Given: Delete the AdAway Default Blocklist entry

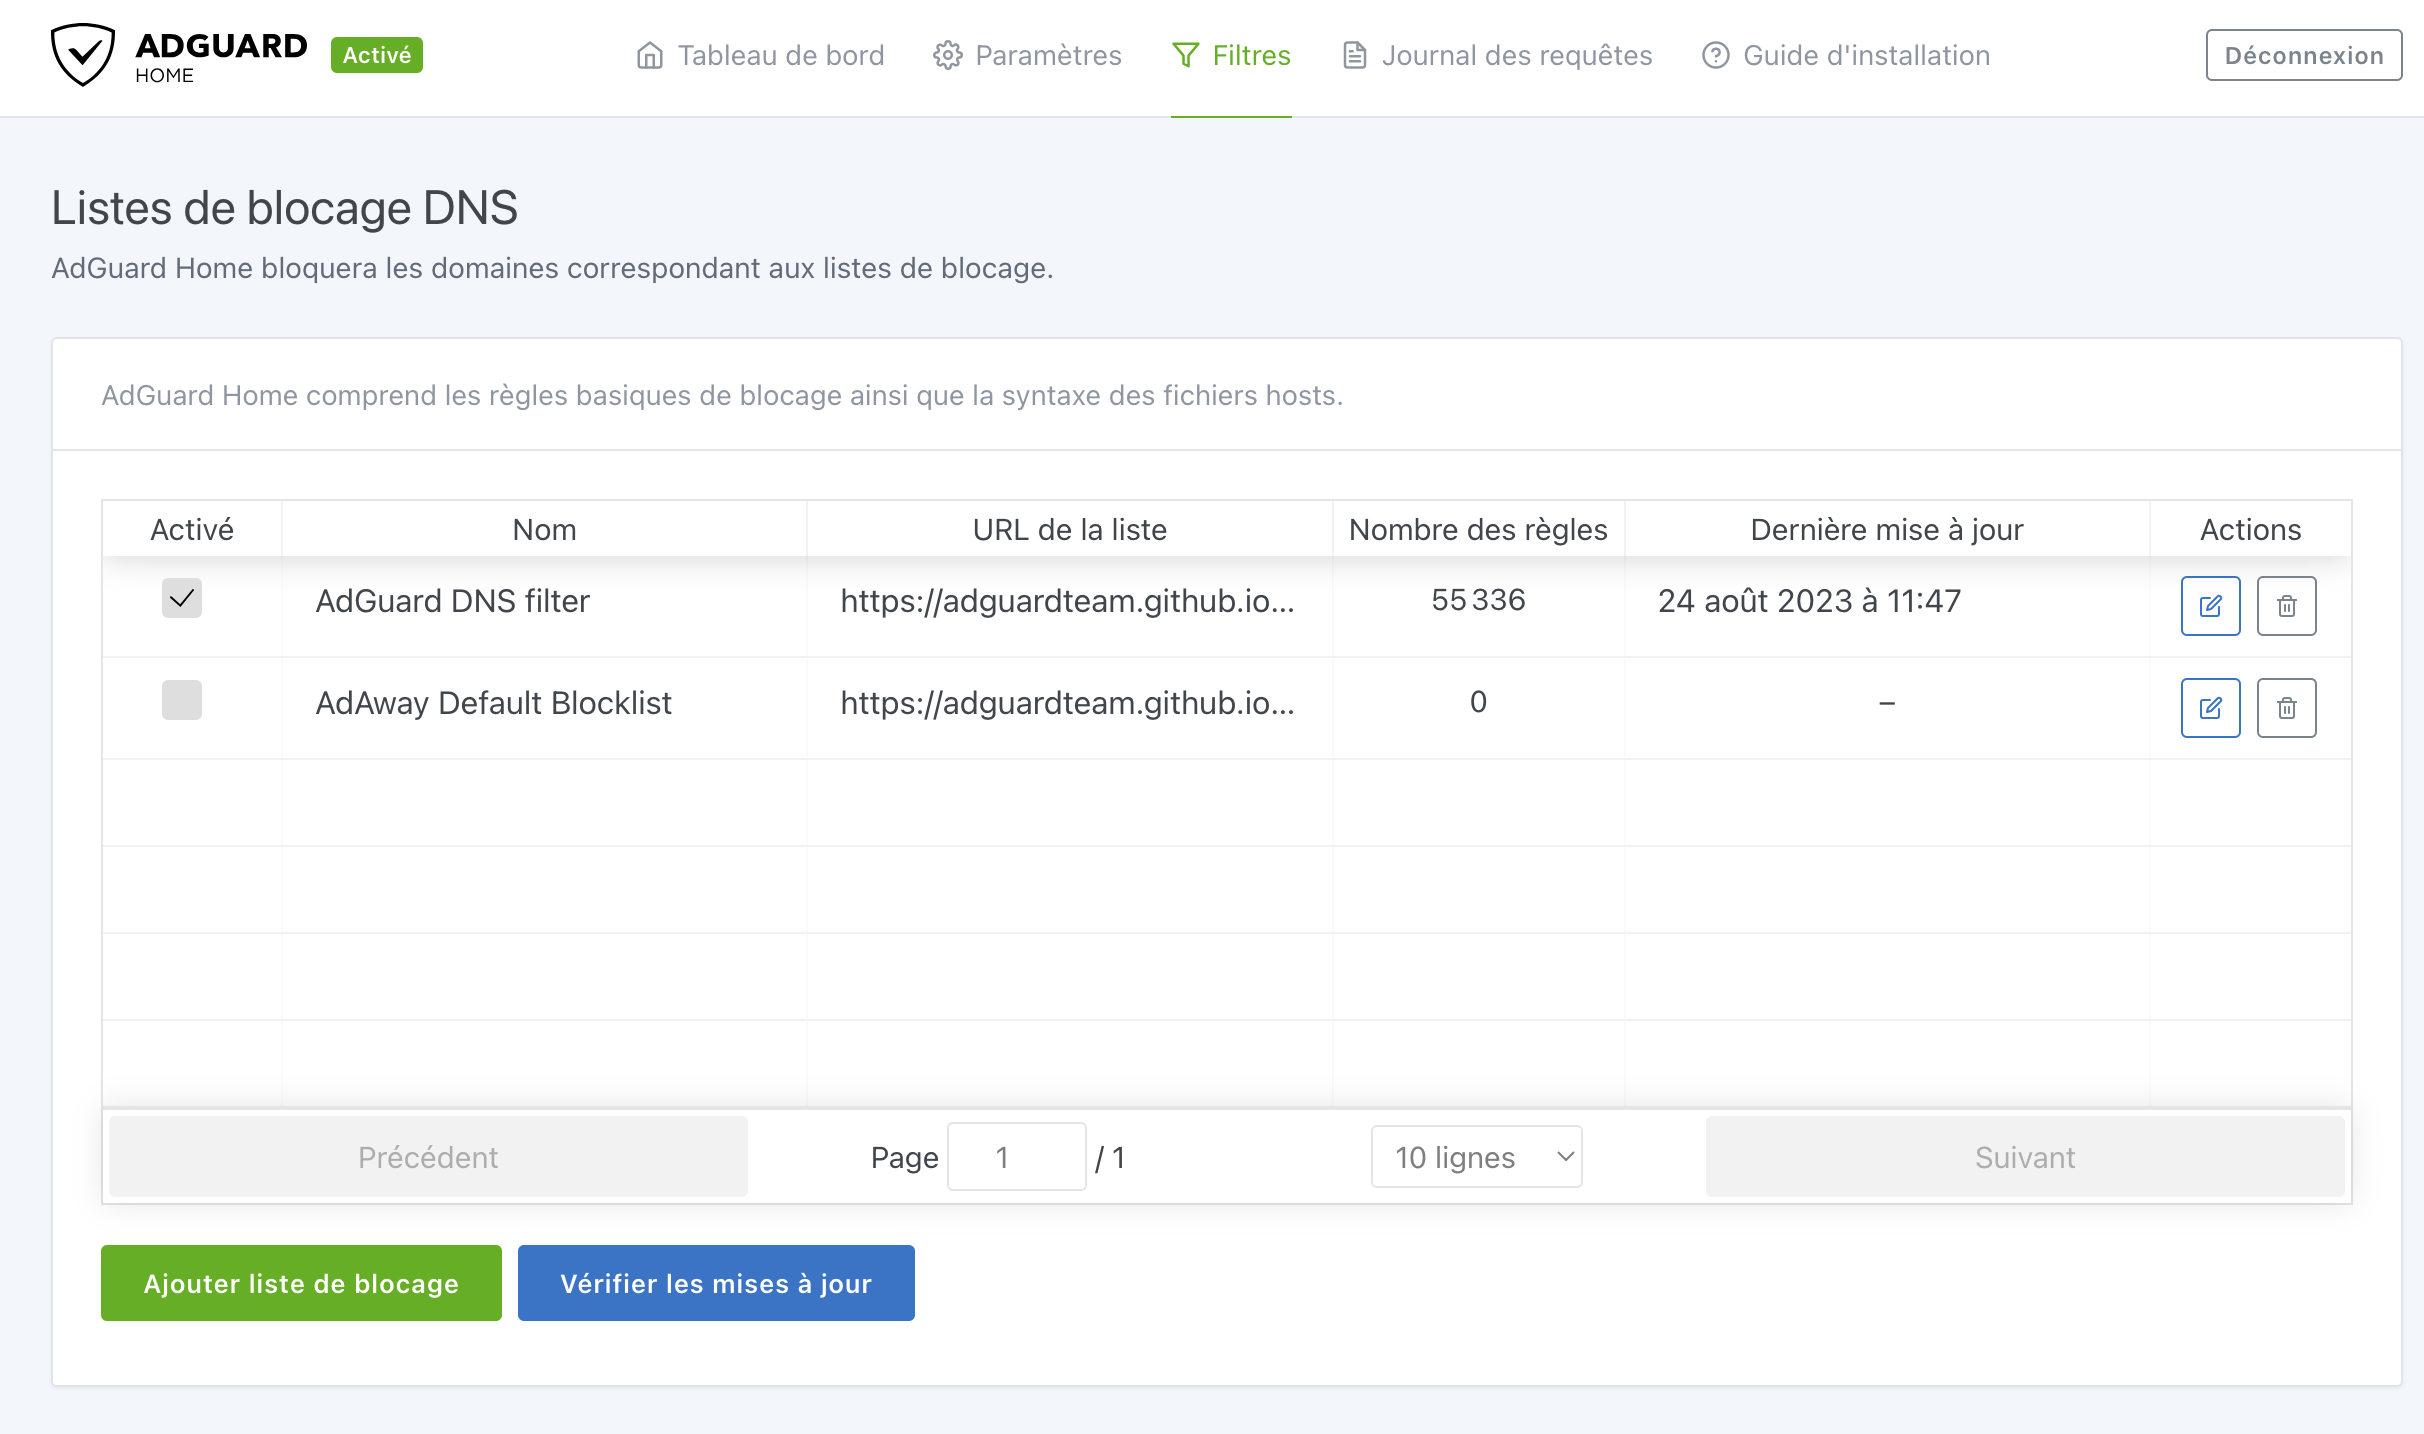Looking at the screenshot, I should click(2286, 708).
